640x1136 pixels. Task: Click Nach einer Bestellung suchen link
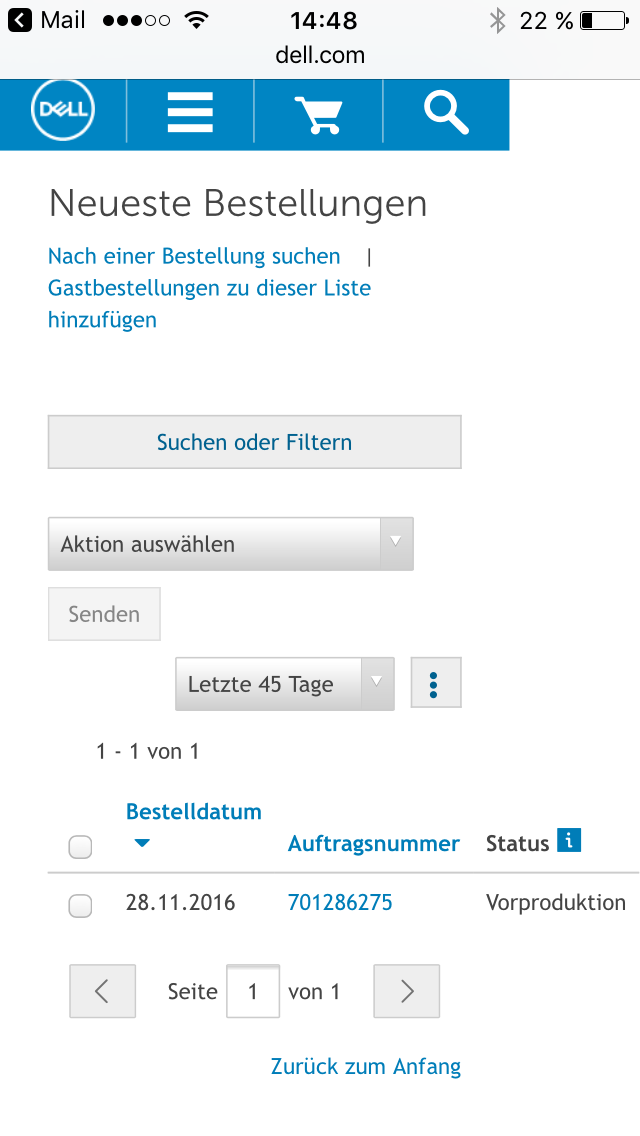[x=194, y=257]
